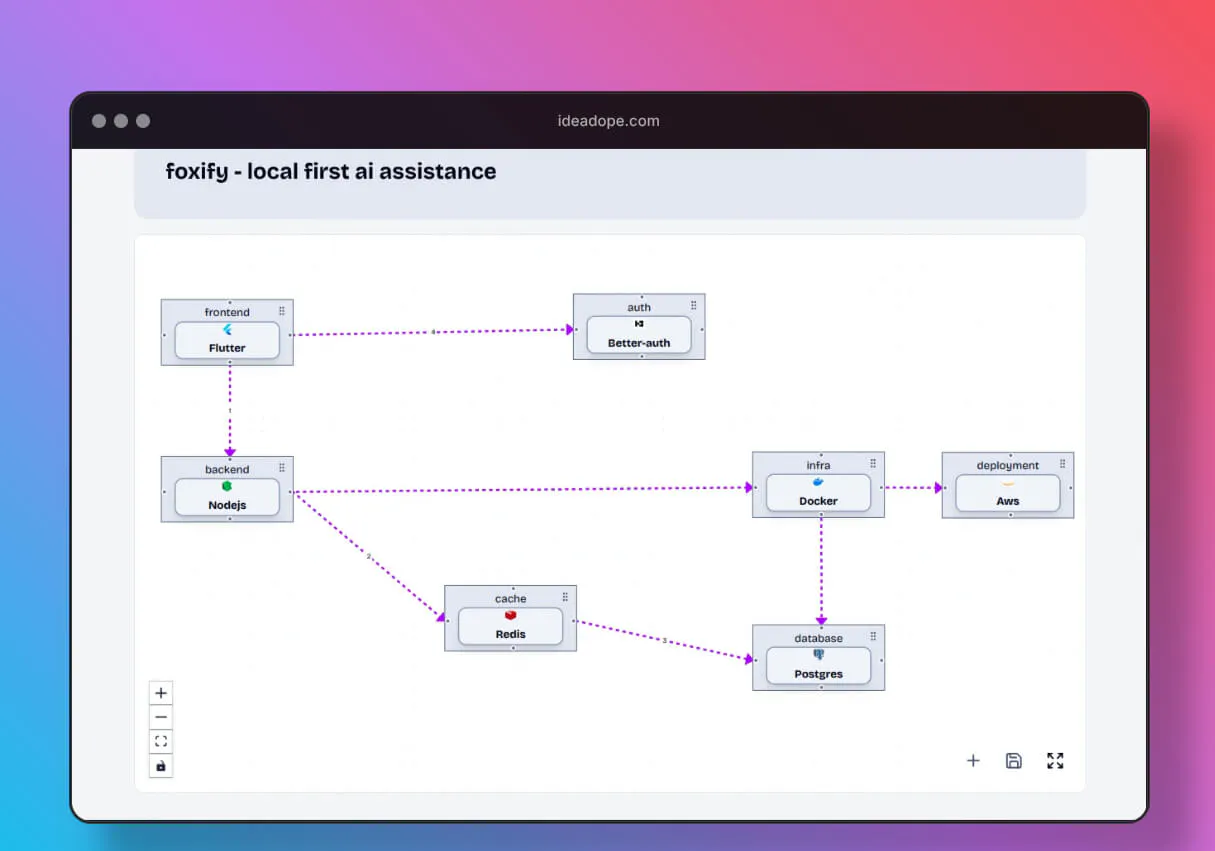1215x851 pixels.
Task: Click the Aws logo icon
Action: [1008, 484]
